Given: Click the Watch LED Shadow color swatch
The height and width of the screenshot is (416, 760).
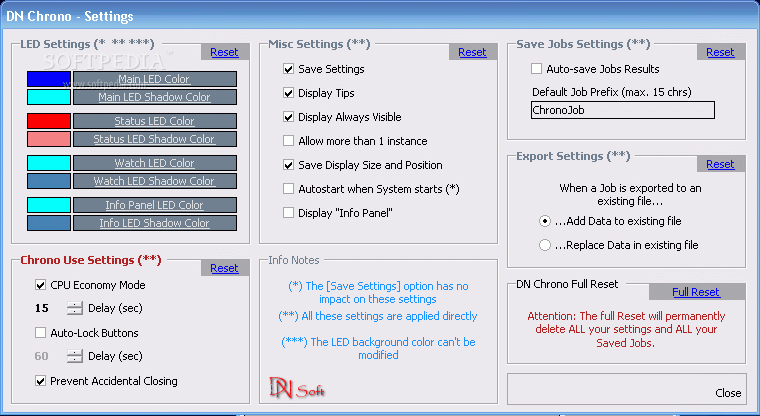Looking at the screenshot, I should coord(49,181).
